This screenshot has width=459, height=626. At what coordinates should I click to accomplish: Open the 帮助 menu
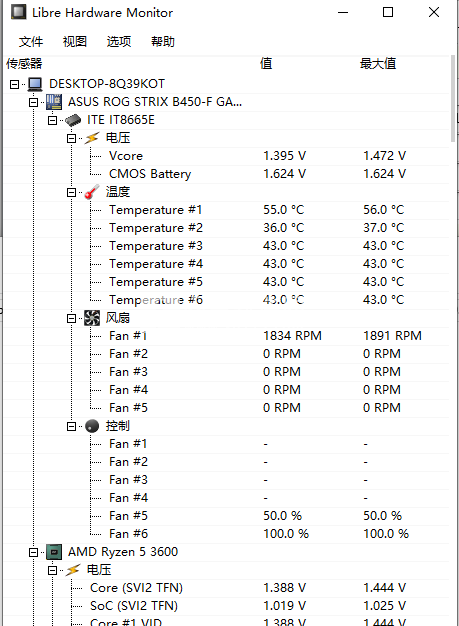162,42
